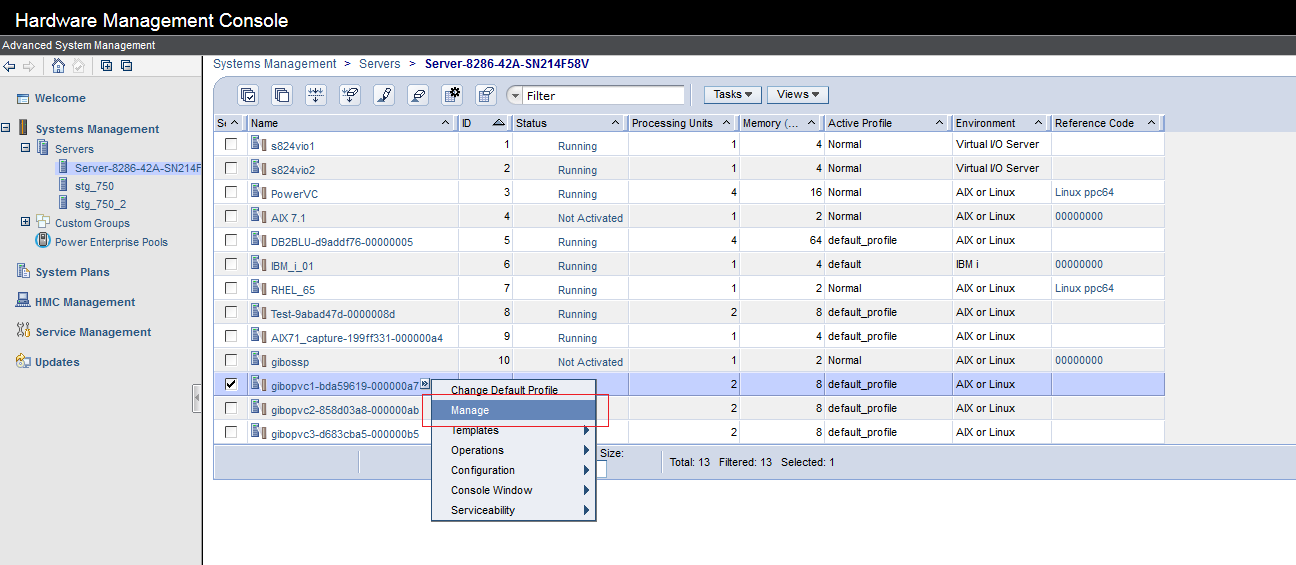Screen dimensions: 1296x565
Task: Click the home icon in navigation toolbar
Action: pyautogui.click(x=58, y=66)
